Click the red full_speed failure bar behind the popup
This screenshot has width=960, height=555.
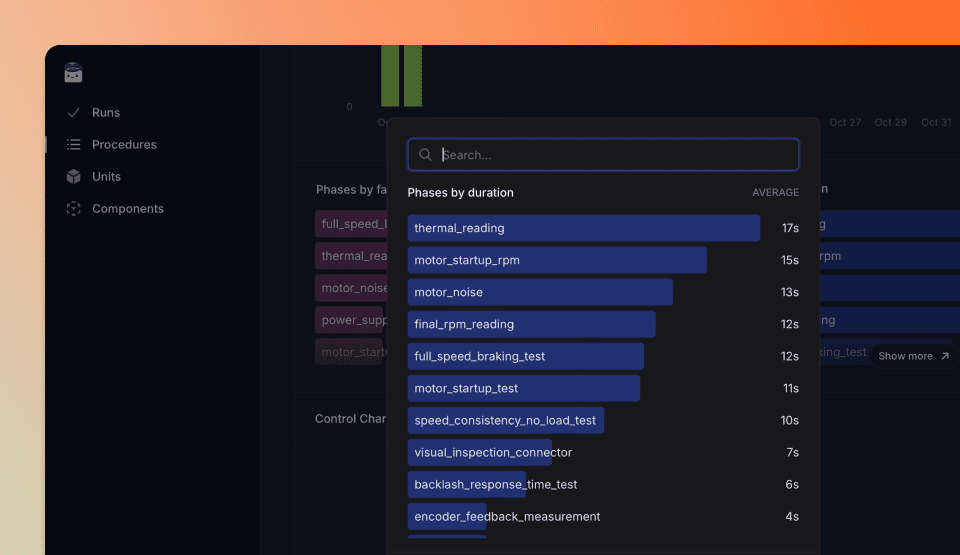(351, 224)
